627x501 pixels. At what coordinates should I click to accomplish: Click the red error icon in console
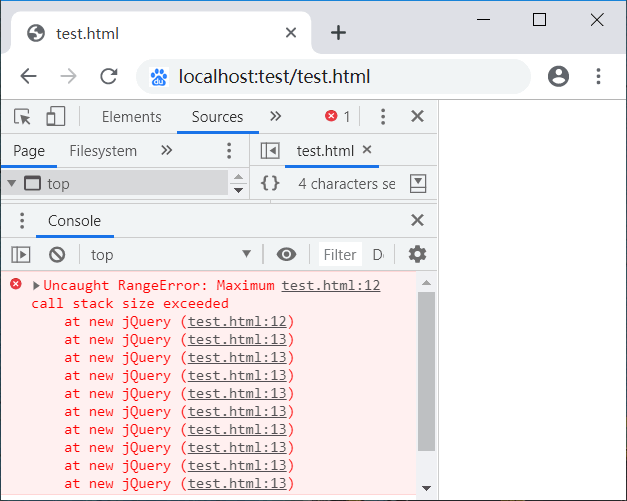(16, 284)
